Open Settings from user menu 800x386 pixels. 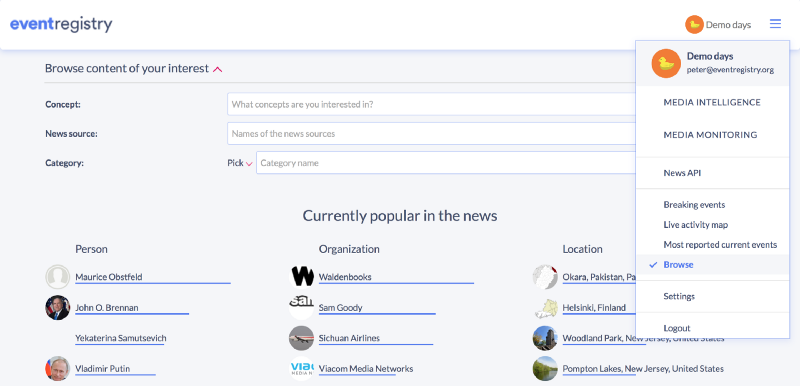pyautogui.click(x=679, y=296)
